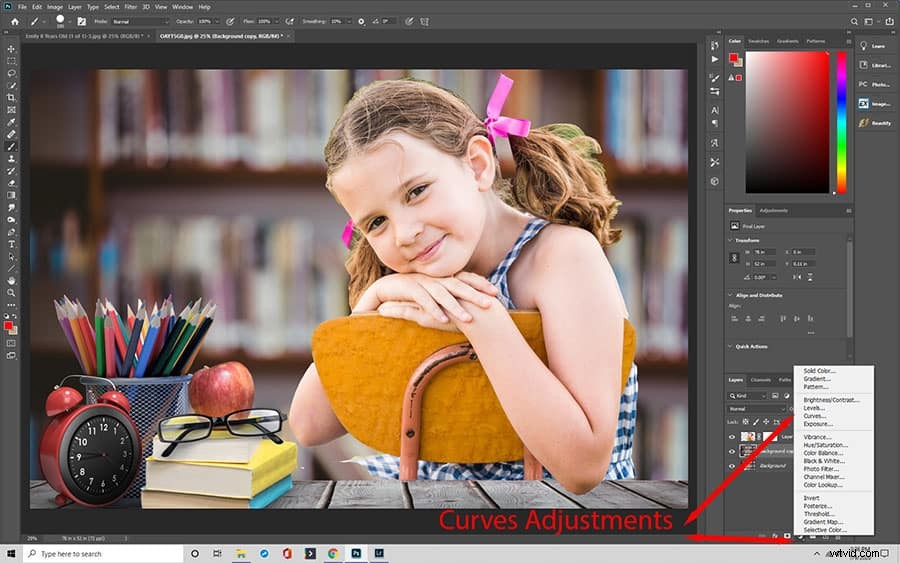Select the Eraser tool
The height and width of the screenshot is (563, 900).
11,183
